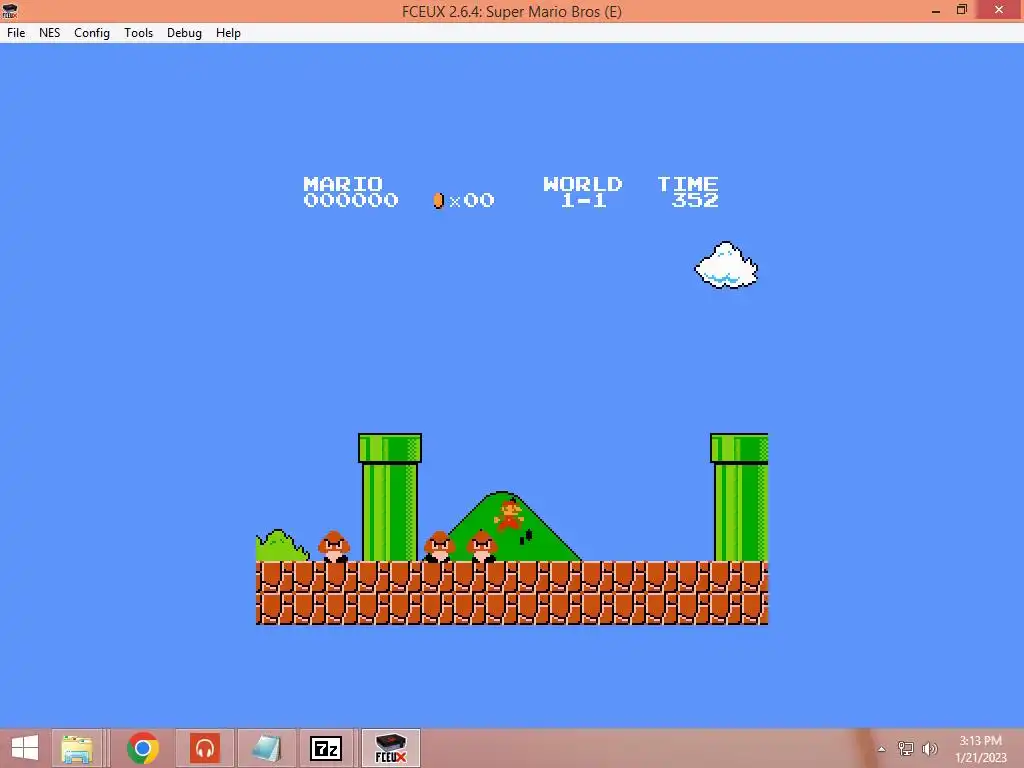Open the Tools menu
The image size is (1024, 768).
[138, 33]
